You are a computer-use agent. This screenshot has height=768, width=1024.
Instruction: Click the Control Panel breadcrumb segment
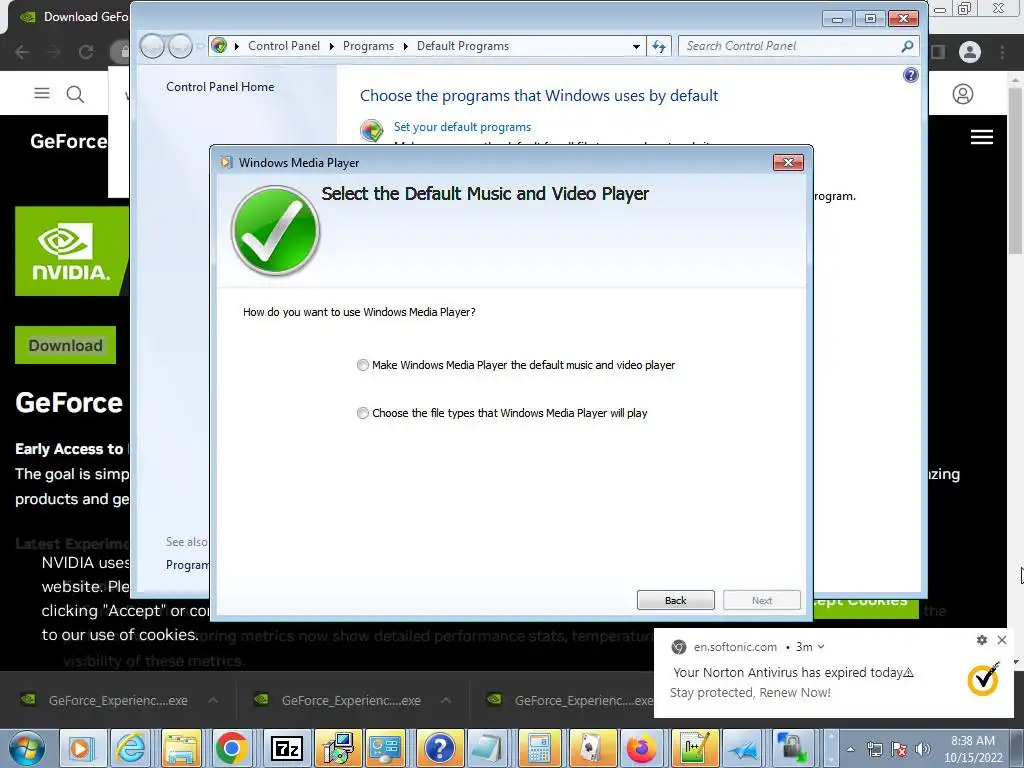[x=284, y=46]
